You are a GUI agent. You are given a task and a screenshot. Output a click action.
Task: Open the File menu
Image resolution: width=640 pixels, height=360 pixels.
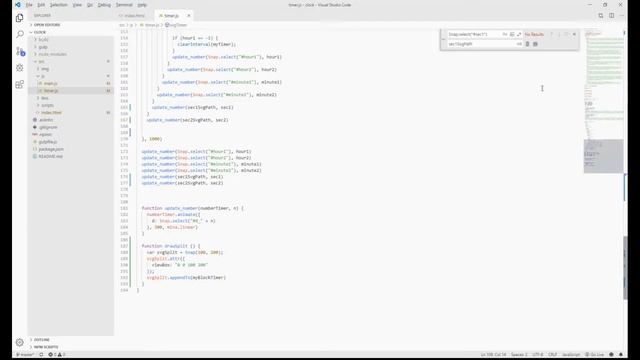click(29, 5)
